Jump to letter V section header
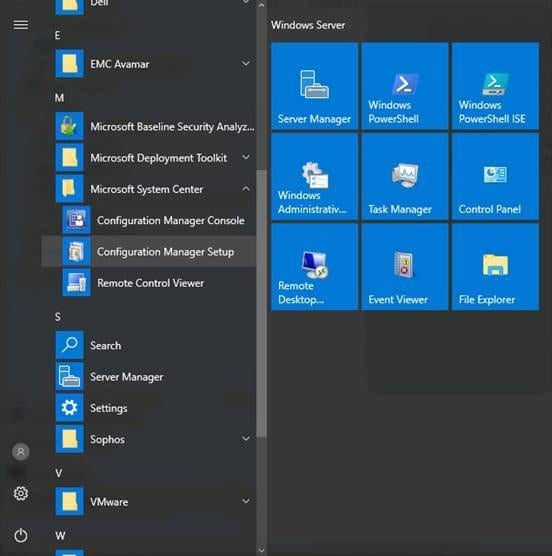Viewport: 552px width, 556px height. pyautogui.click(x=58, y=473)
